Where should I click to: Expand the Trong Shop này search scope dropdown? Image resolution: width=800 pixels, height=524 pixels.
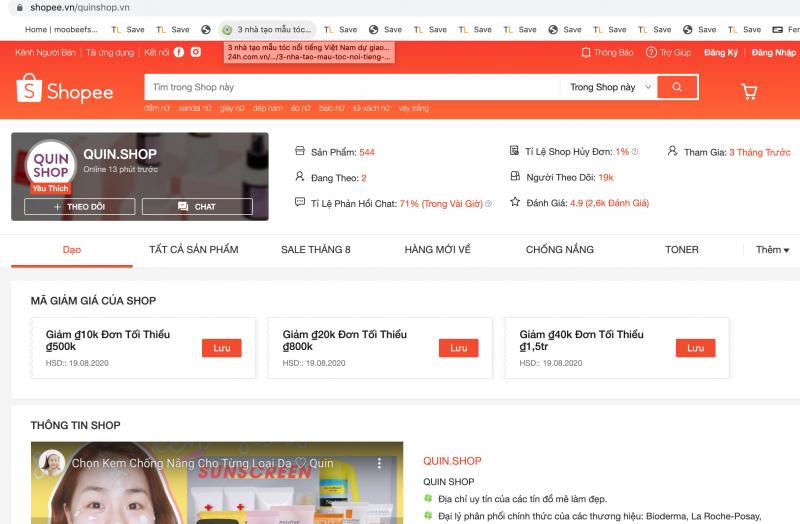click(x=610, y=88)
